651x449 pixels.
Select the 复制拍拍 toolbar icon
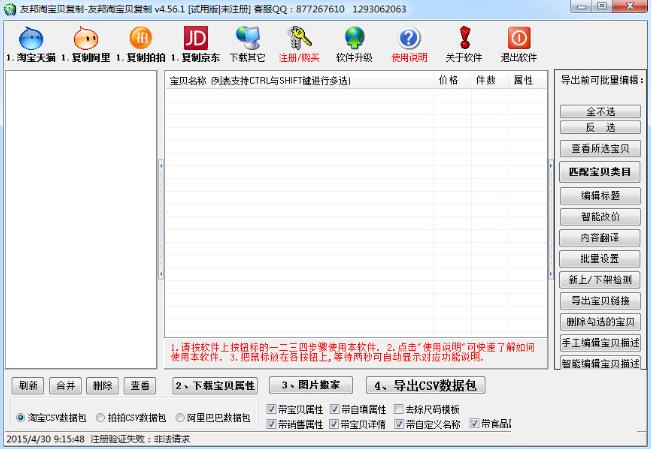click(x=141, y=38)
